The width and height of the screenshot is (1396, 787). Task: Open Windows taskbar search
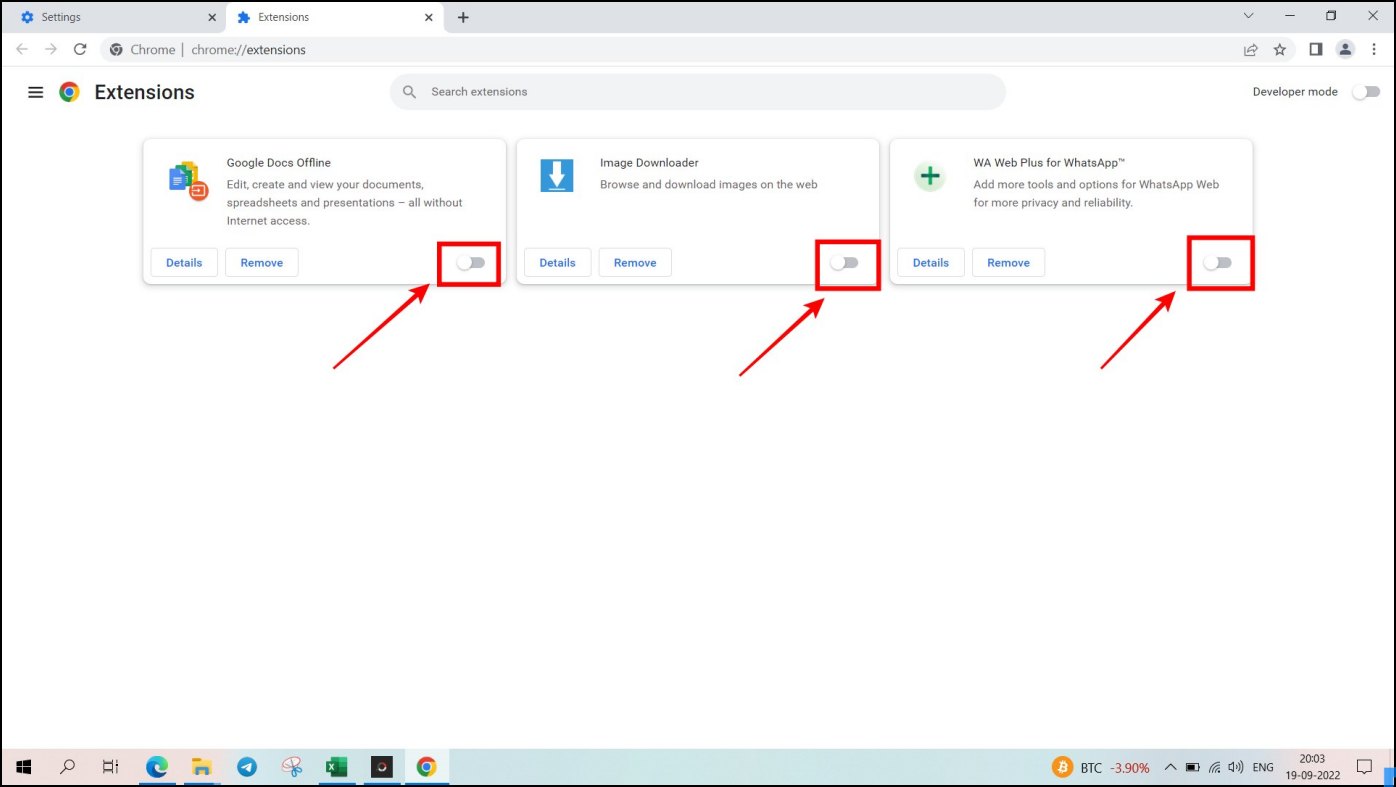click(68, 767)
